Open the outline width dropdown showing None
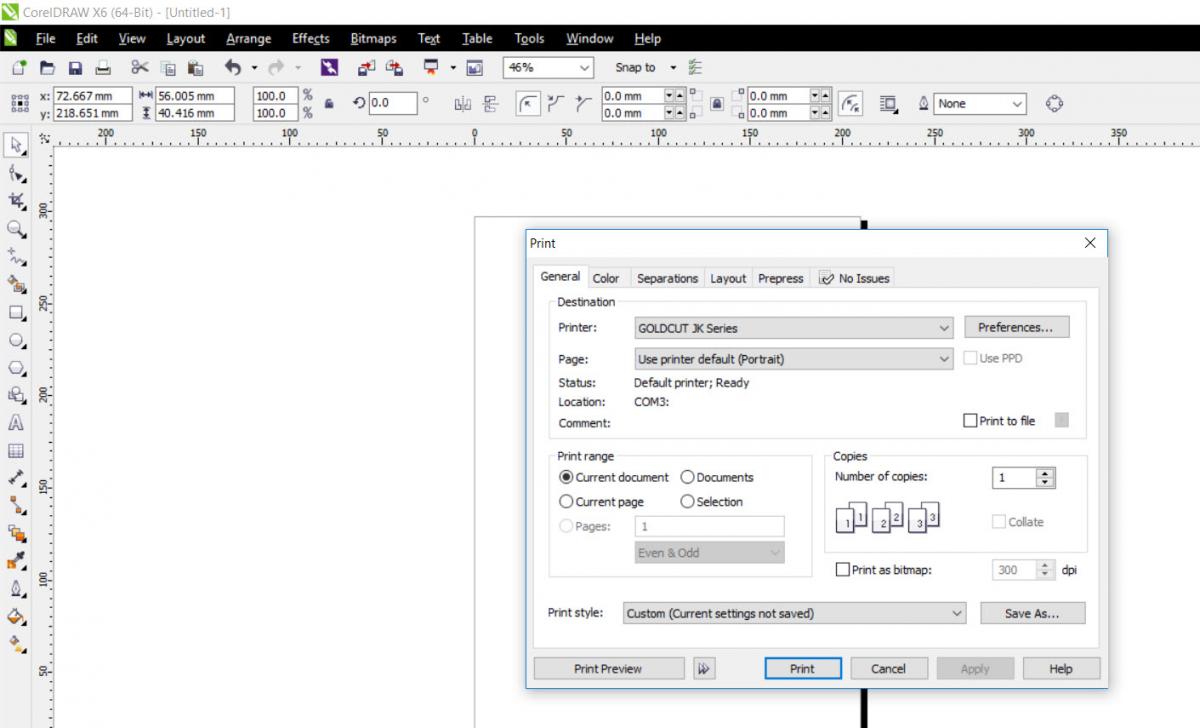The height and width of the screenshot is (728, 1200). point(981,104)
